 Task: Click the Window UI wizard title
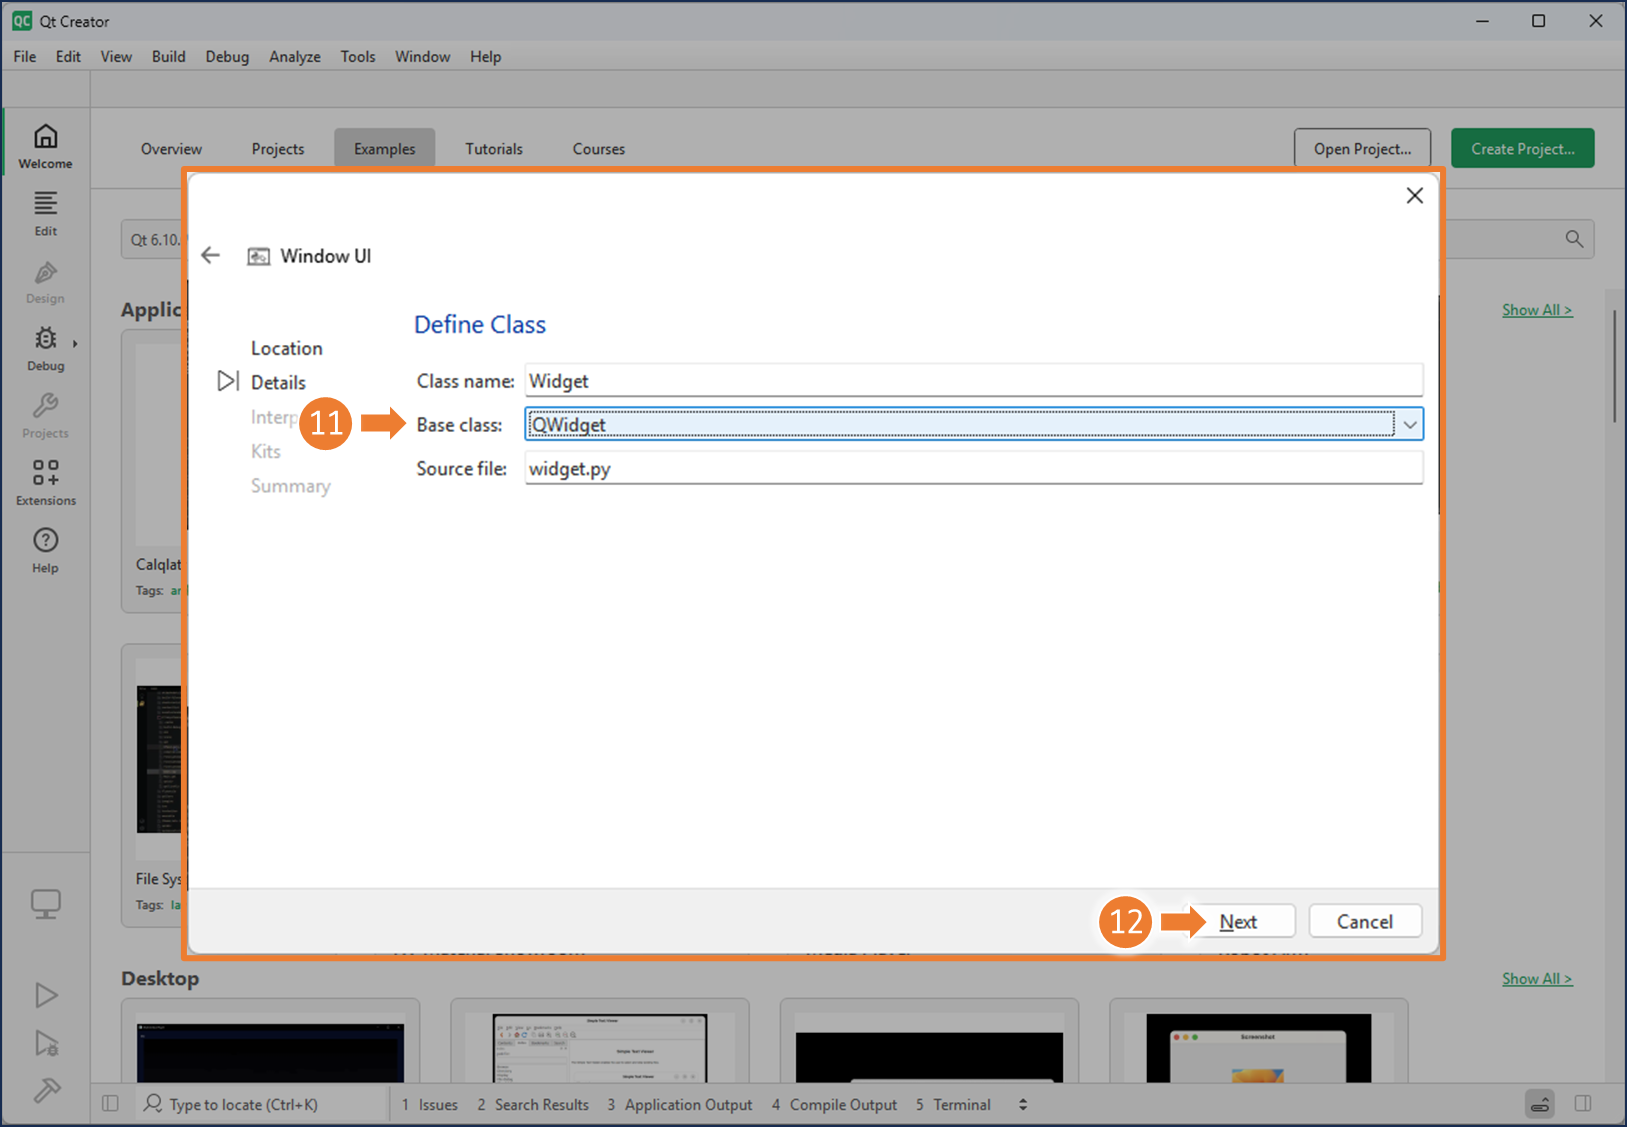(x=326, y=256)
